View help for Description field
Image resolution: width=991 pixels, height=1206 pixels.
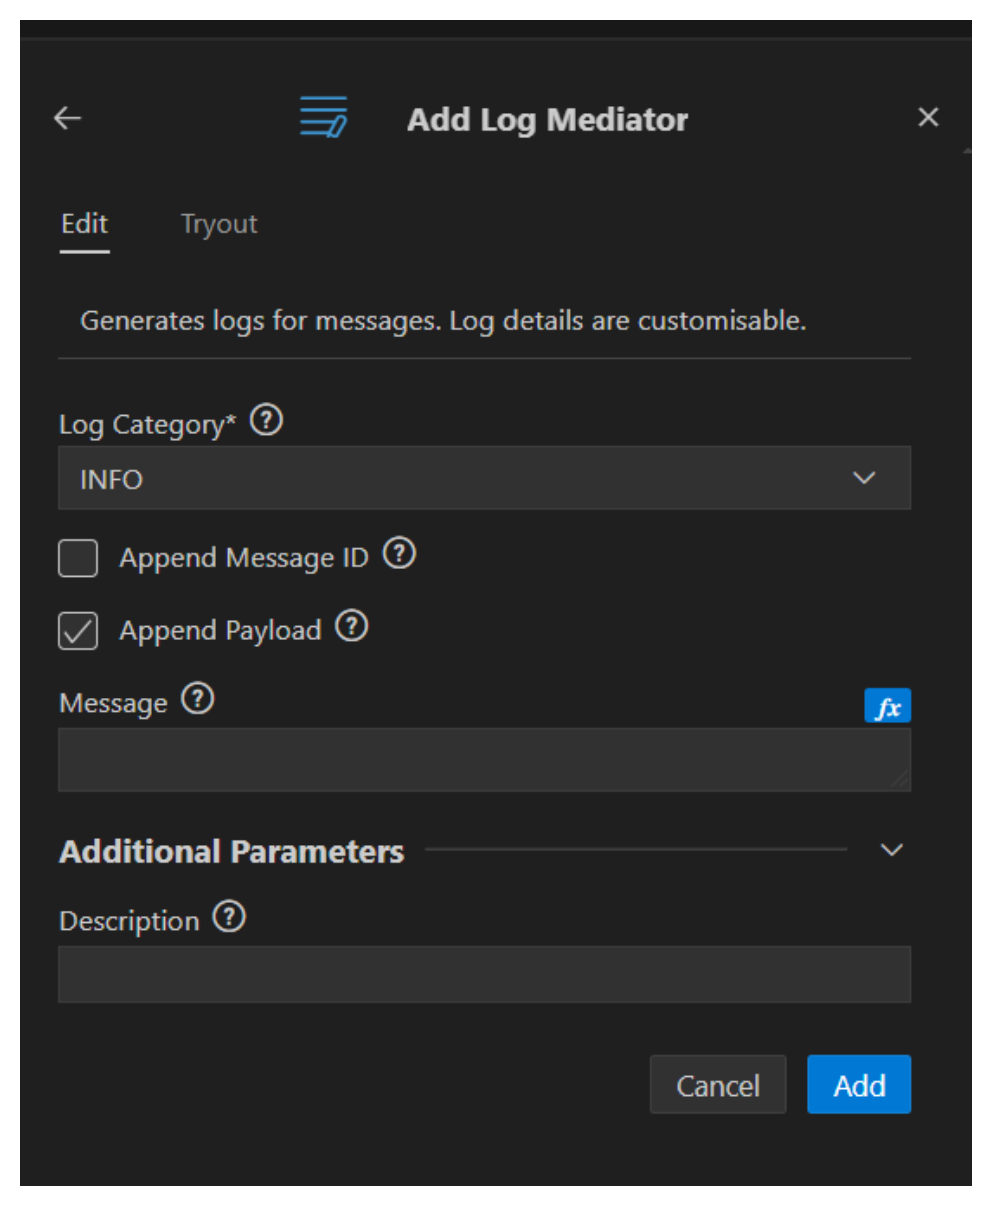[x=230, y=916]
